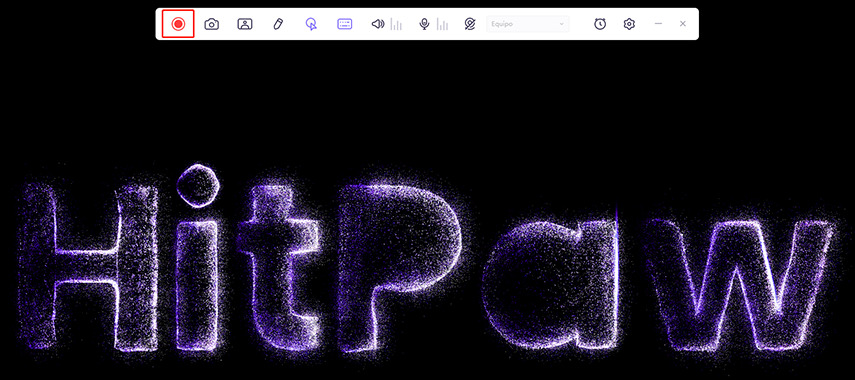The image size is (855, 380).
Task: Open scheduled recording alarm clock
Action: pyautogui.click(x=600, y=24)
